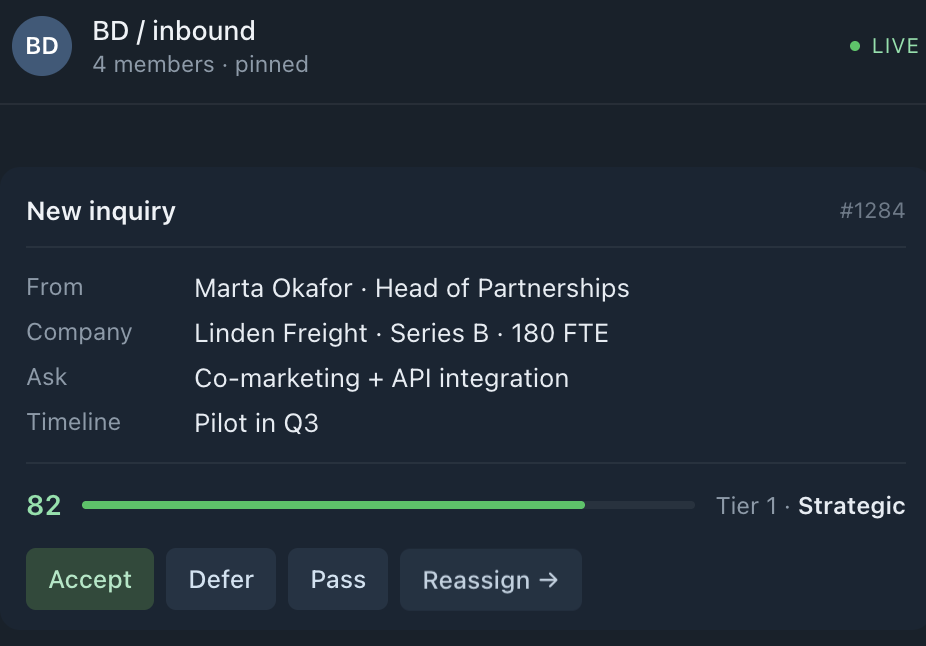Click the Tier 1 · Strategic label
Viewport: 926px width, 646px height.
pos(810,506)
